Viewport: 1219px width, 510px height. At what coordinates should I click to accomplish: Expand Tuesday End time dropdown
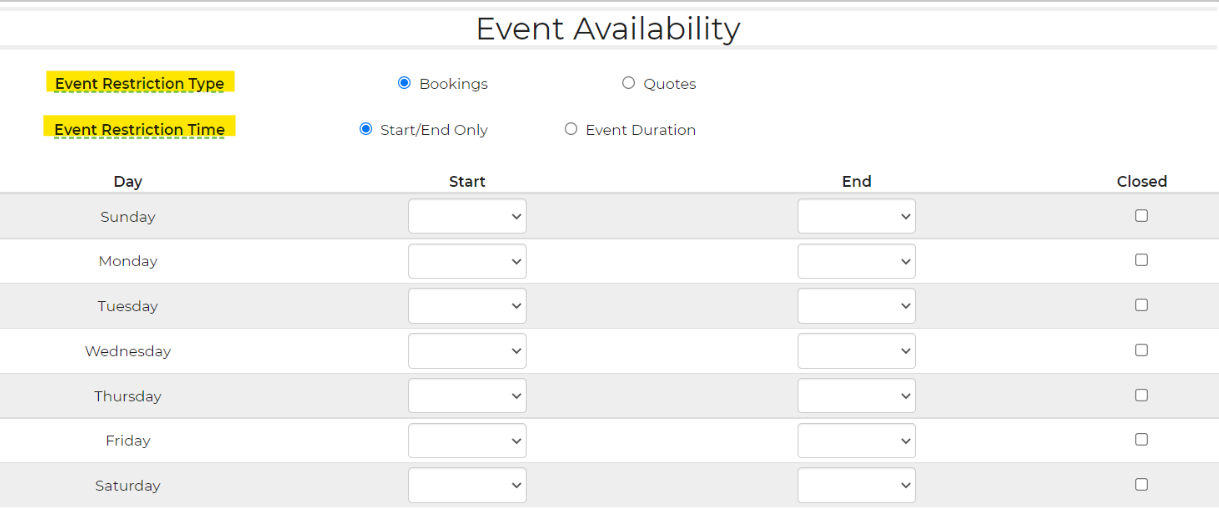pos(856,306)
